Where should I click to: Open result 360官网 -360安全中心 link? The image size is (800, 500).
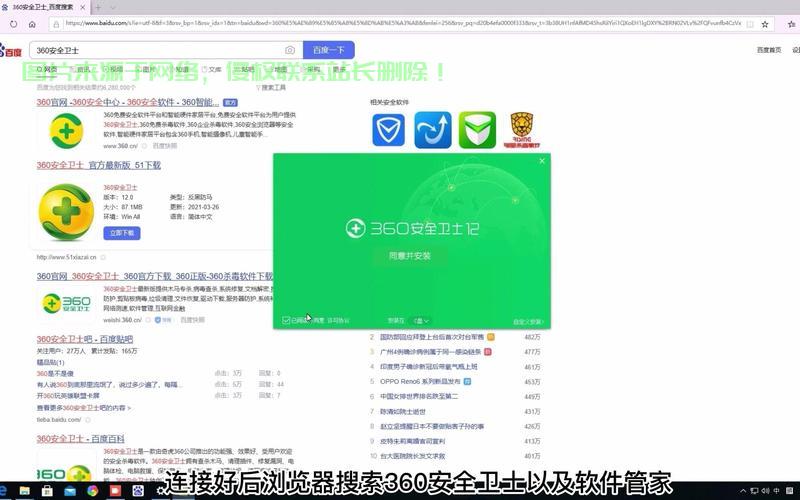click(128, 102)
